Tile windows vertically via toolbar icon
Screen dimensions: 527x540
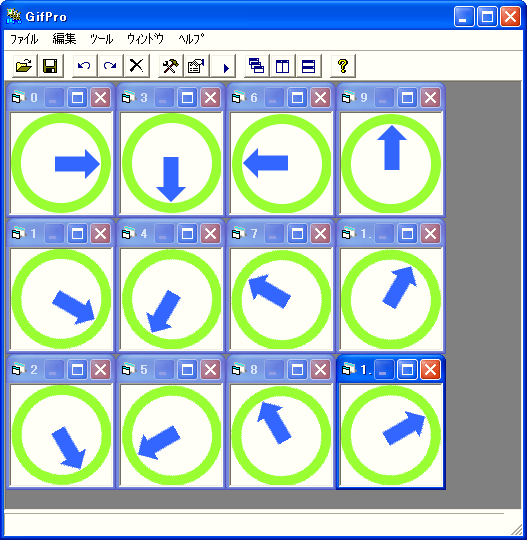coord(282,65)
